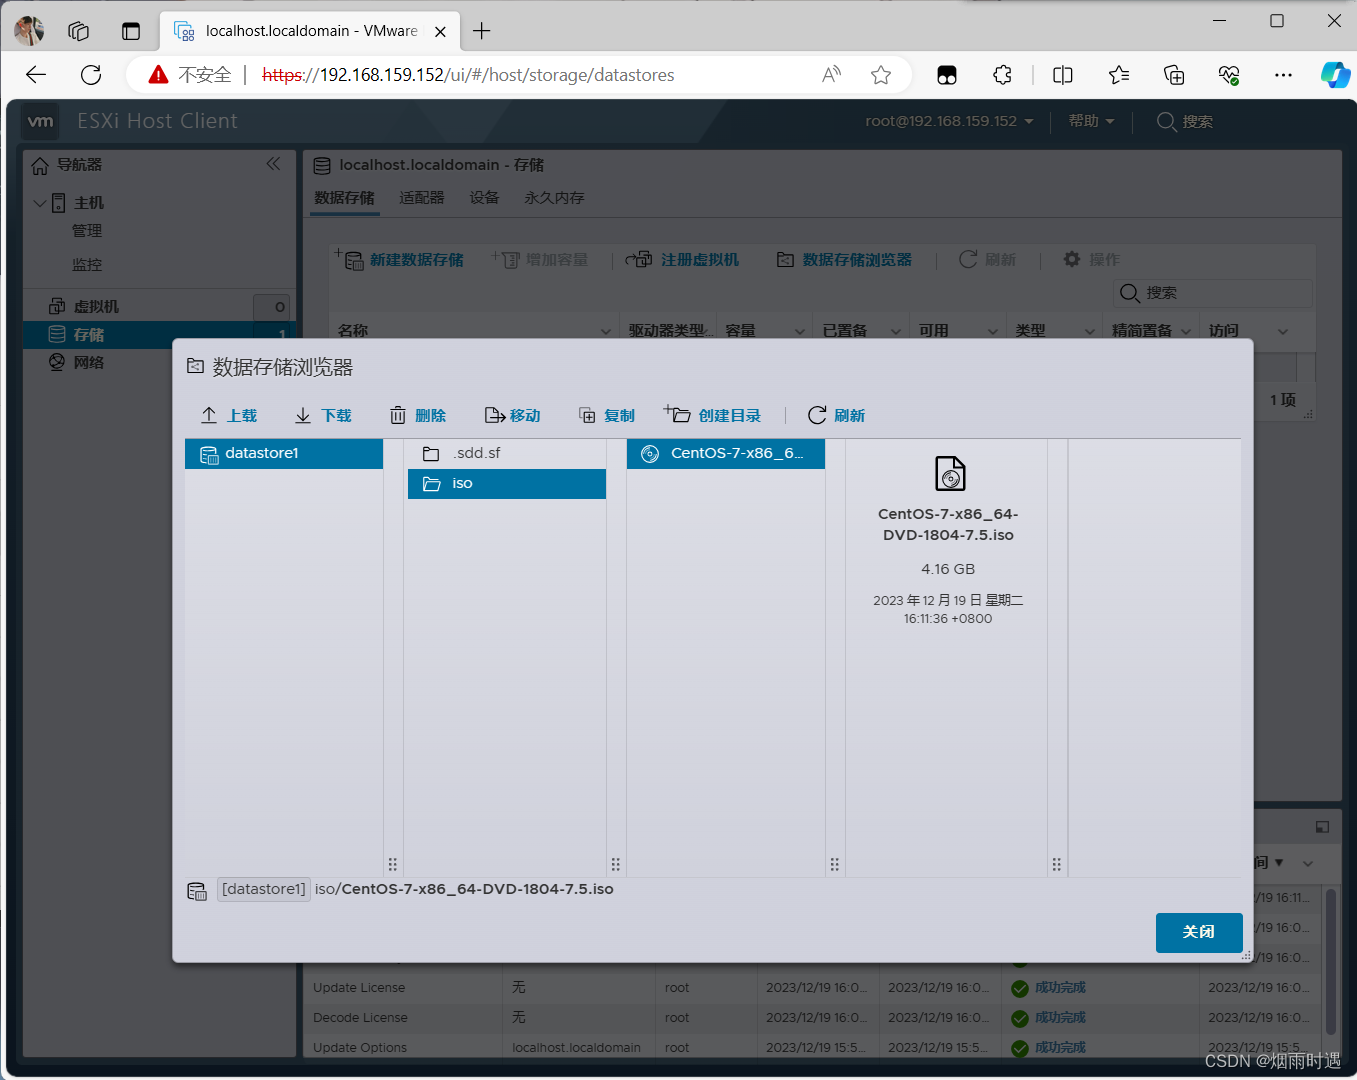Switch to Datastores (数据存储) tab
The image size is (1357, 1080).
pos(344,198)
